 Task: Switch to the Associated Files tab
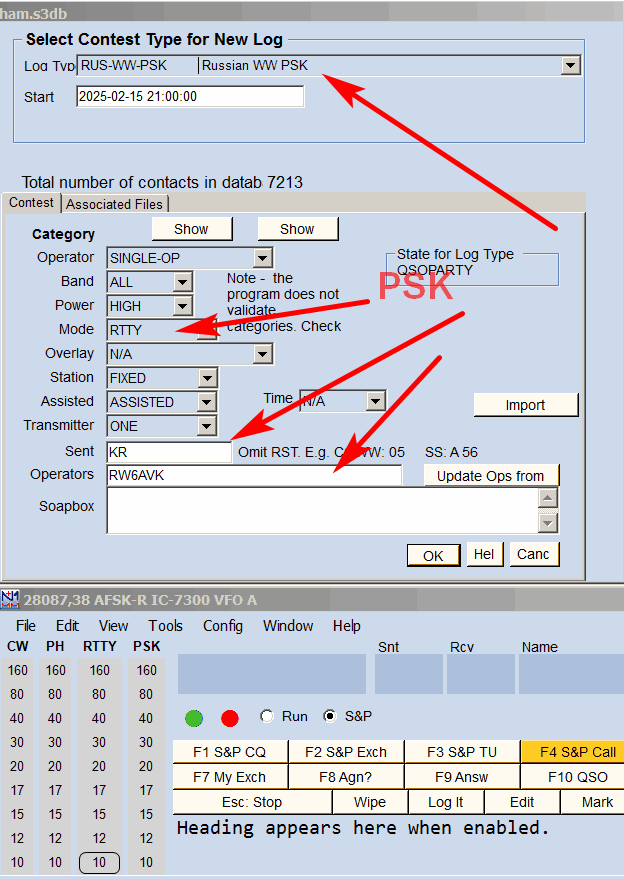[114, 204]
